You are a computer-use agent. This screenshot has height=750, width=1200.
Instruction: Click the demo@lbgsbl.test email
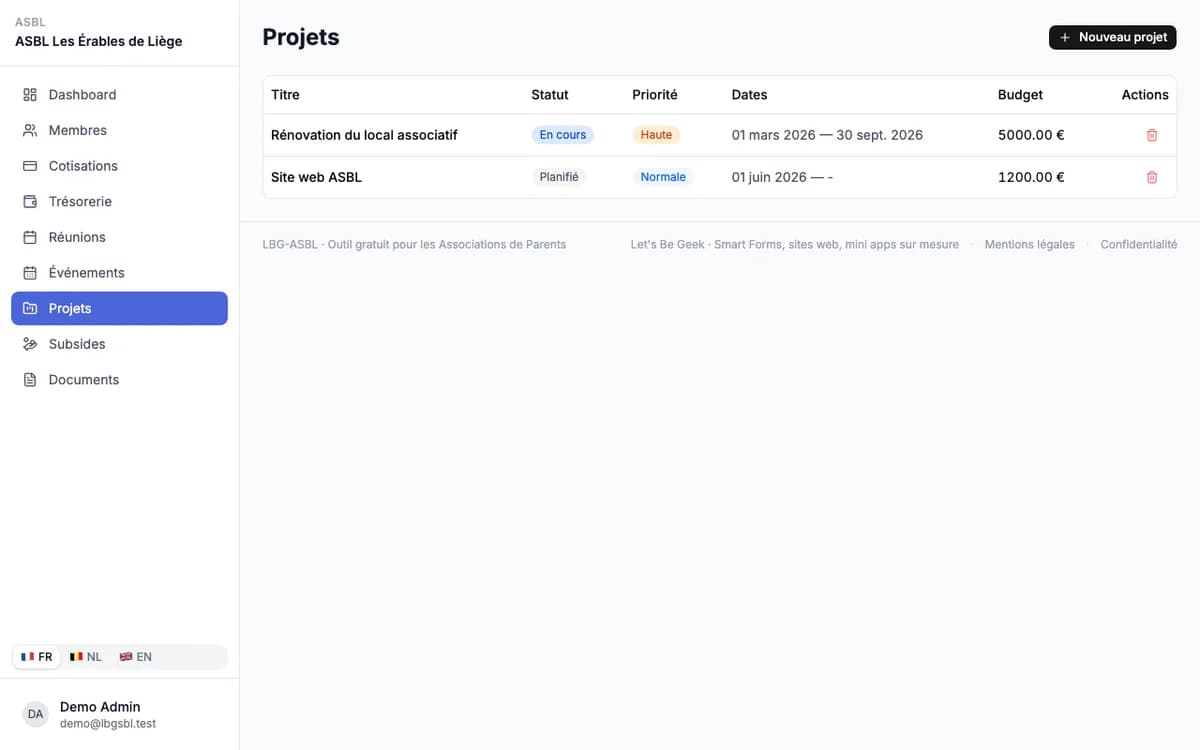click(108, 724)
